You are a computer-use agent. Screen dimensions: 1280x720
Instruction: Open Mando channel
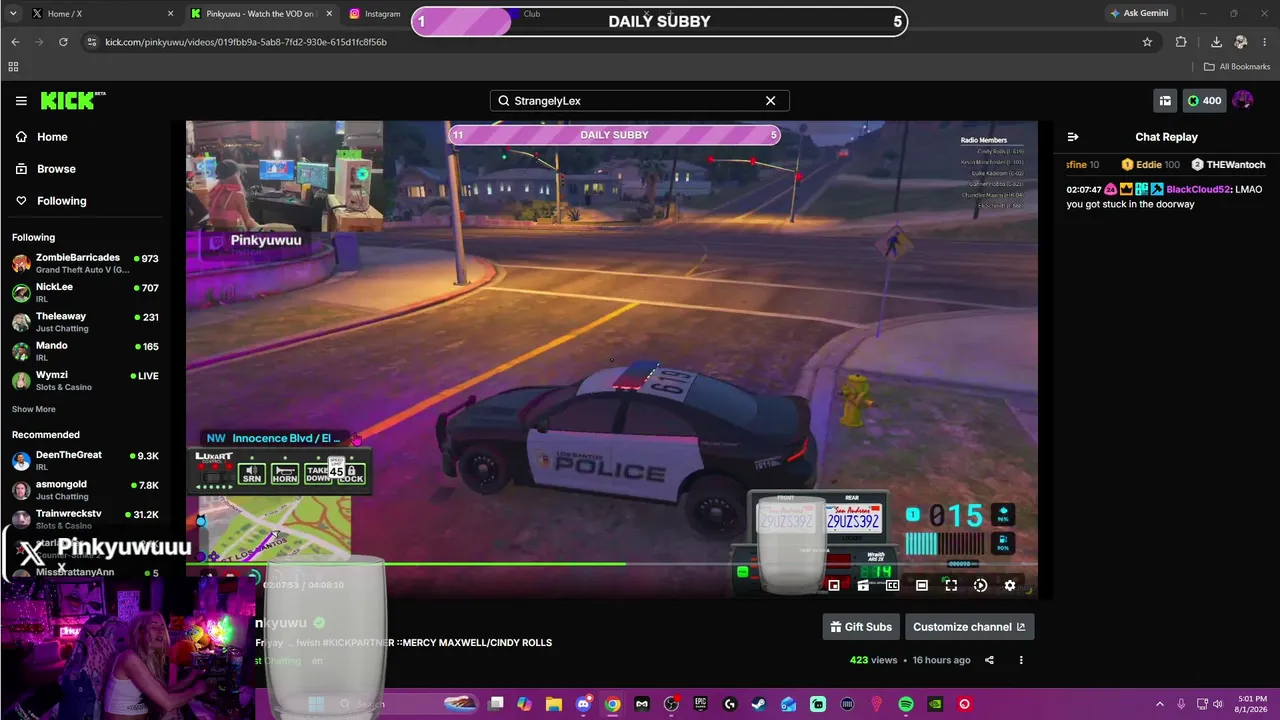tap(86, 351)
